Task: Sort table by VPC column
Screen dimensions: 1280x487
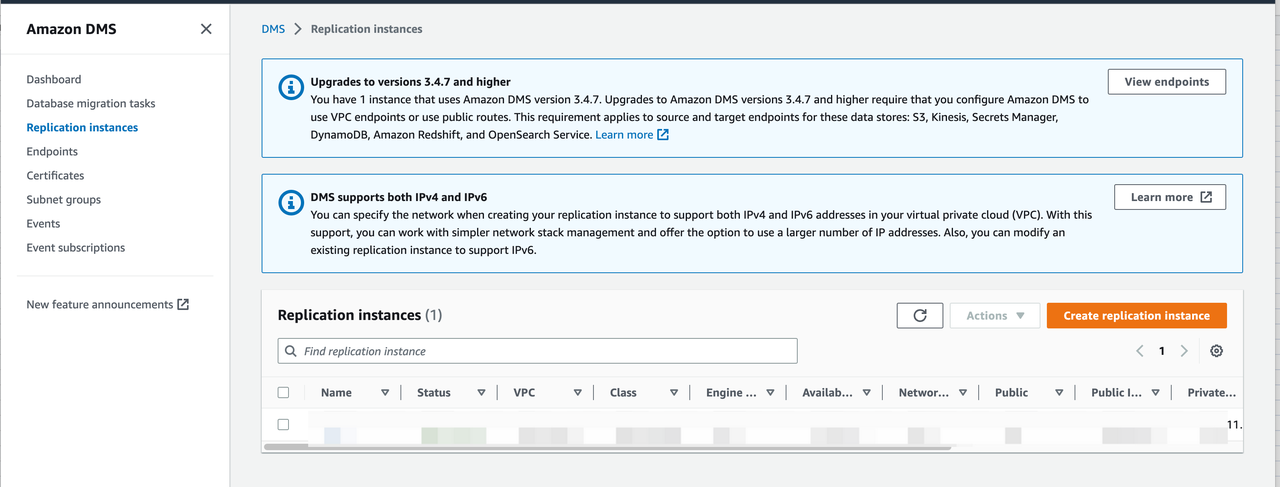Action: click(x=577, y=393)
